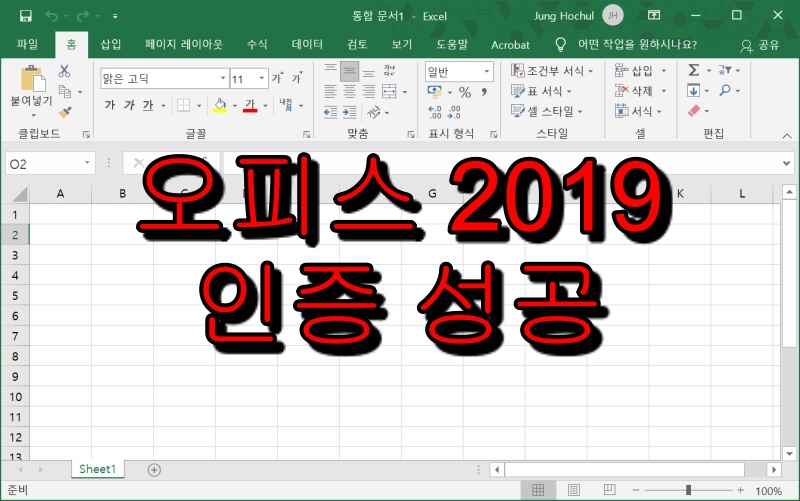800x501 pixels.
Task: Click the Select All corner triangle
Action: tap(19, 194)
